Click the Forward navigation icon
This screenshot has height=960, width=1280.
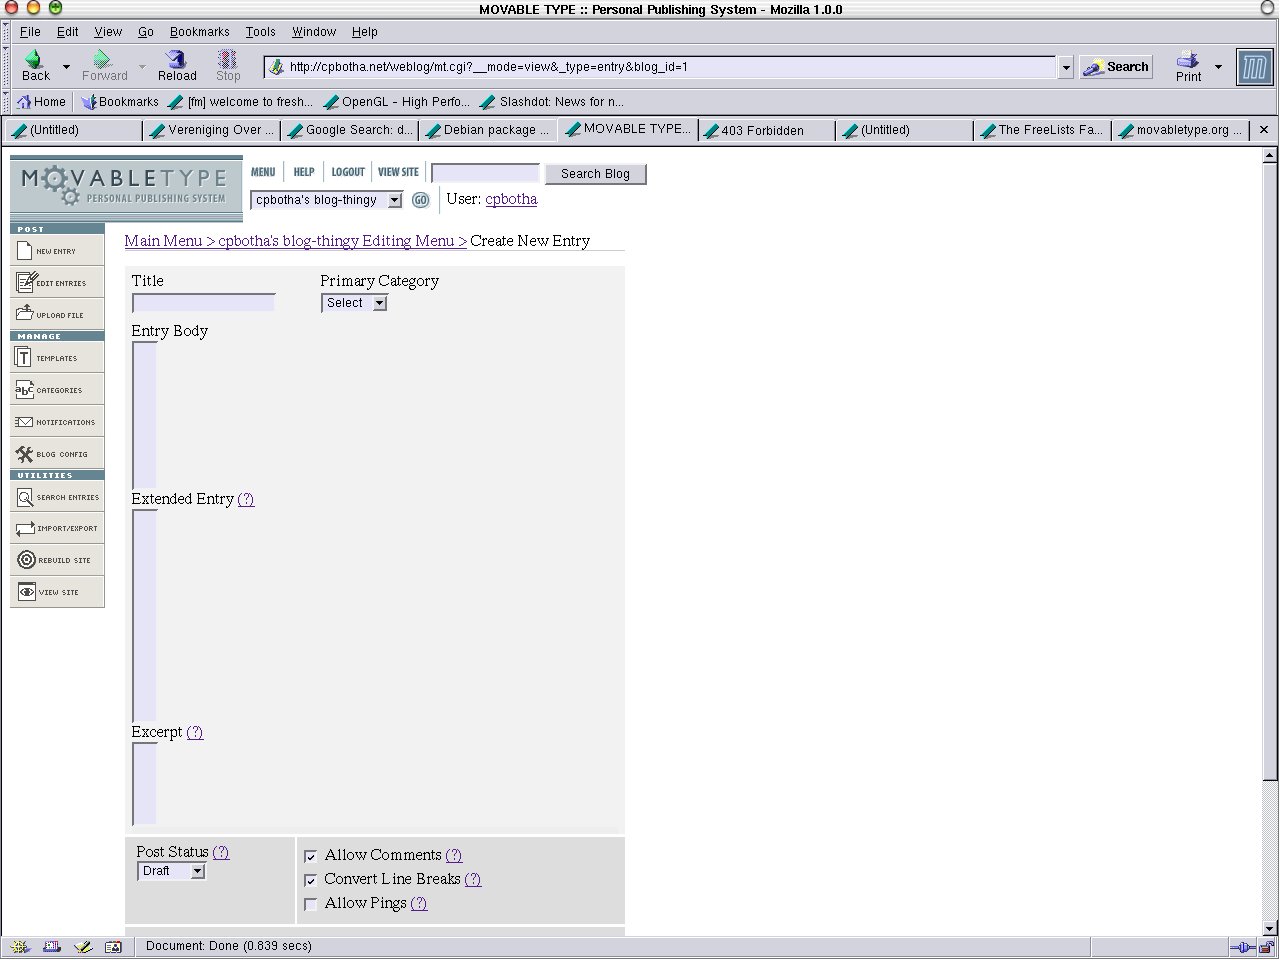tap(104, 65)
